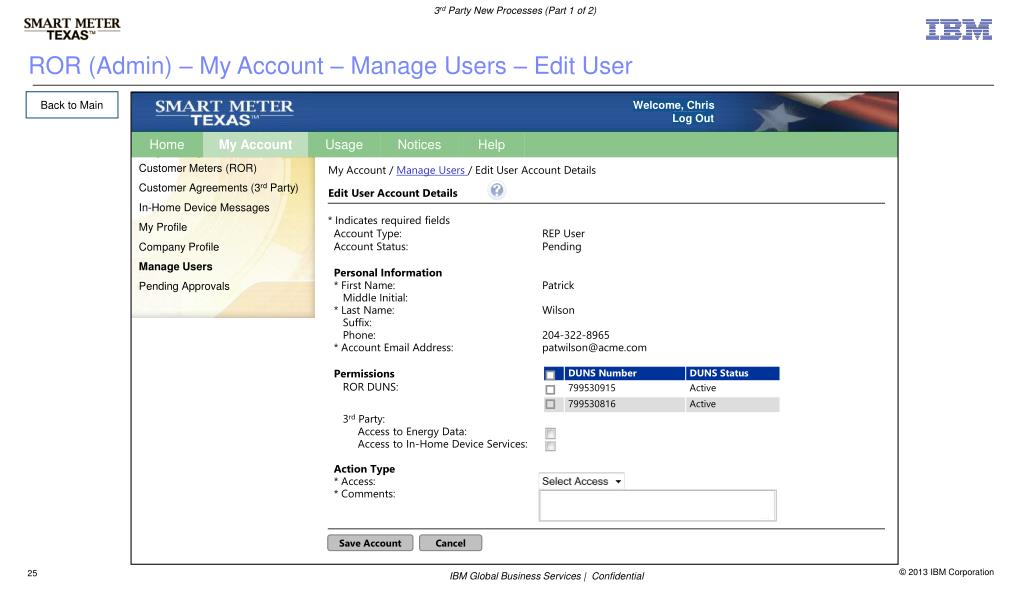Image resolution: width=1023 pixels, height=590 pixels.
Task: Click the Account Type value REP User
Action: point(564,234)
